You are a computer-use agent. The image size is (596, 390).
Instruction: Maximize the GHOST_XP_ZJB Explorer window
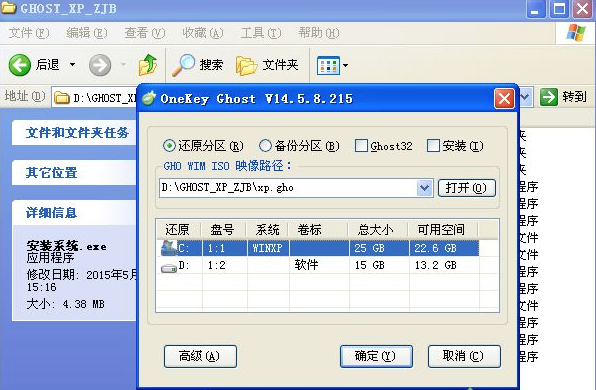click(558, 9)
